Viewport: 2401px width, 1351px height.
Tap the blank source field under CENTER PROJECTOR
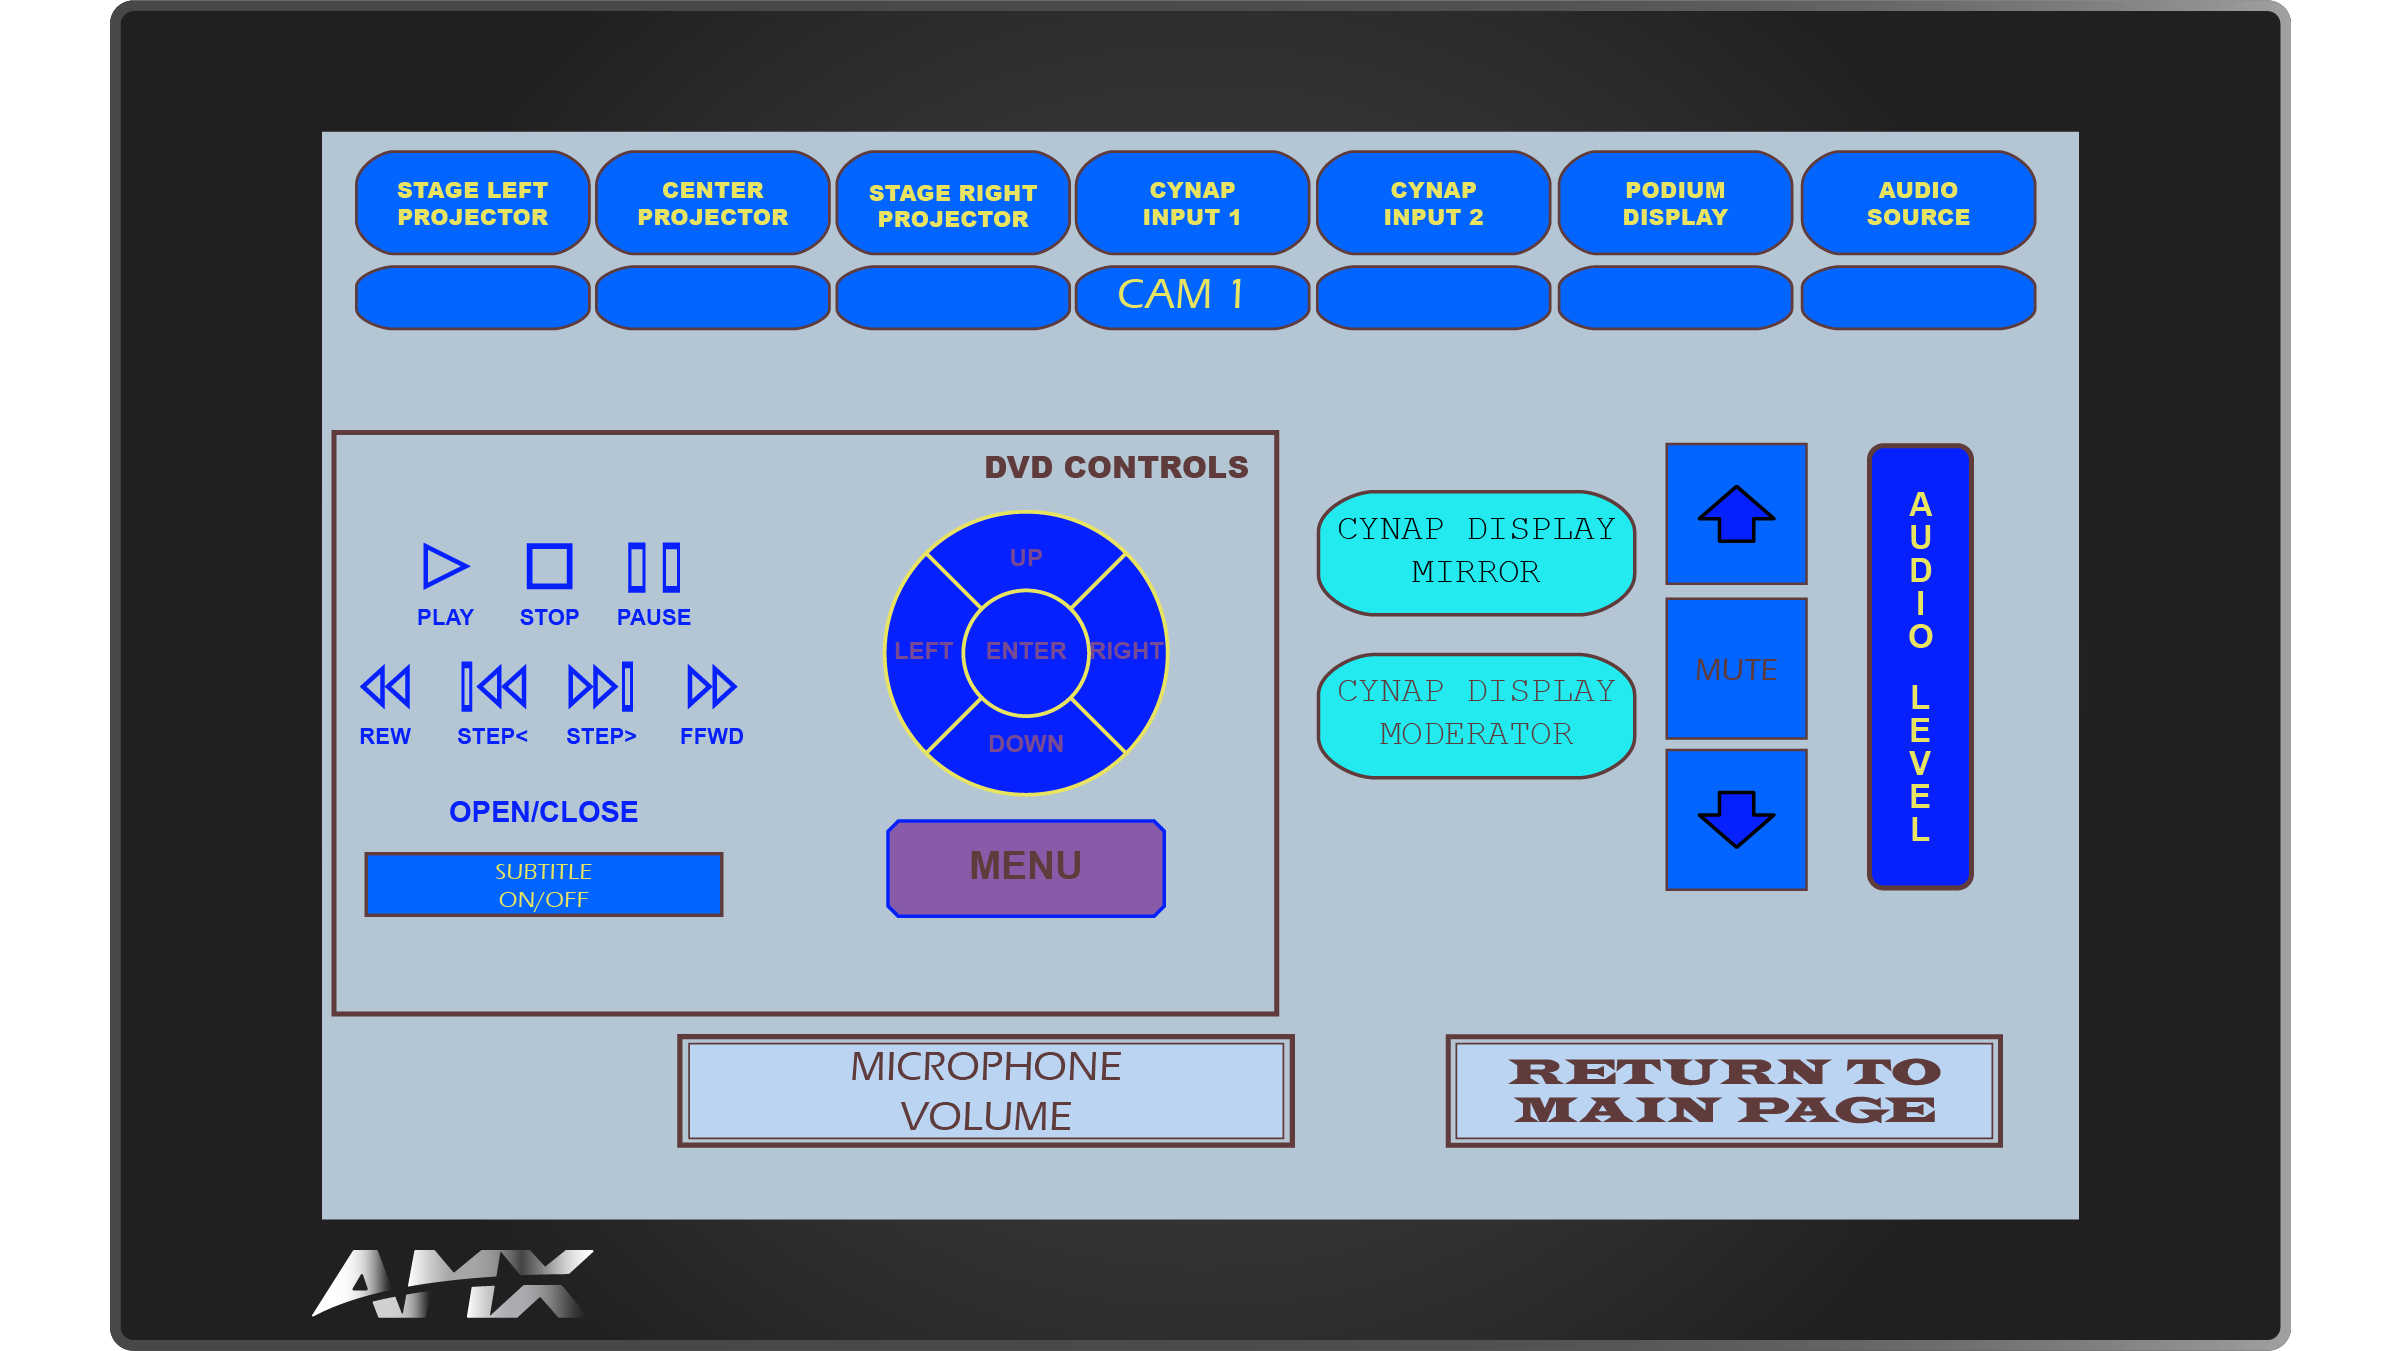713,297
